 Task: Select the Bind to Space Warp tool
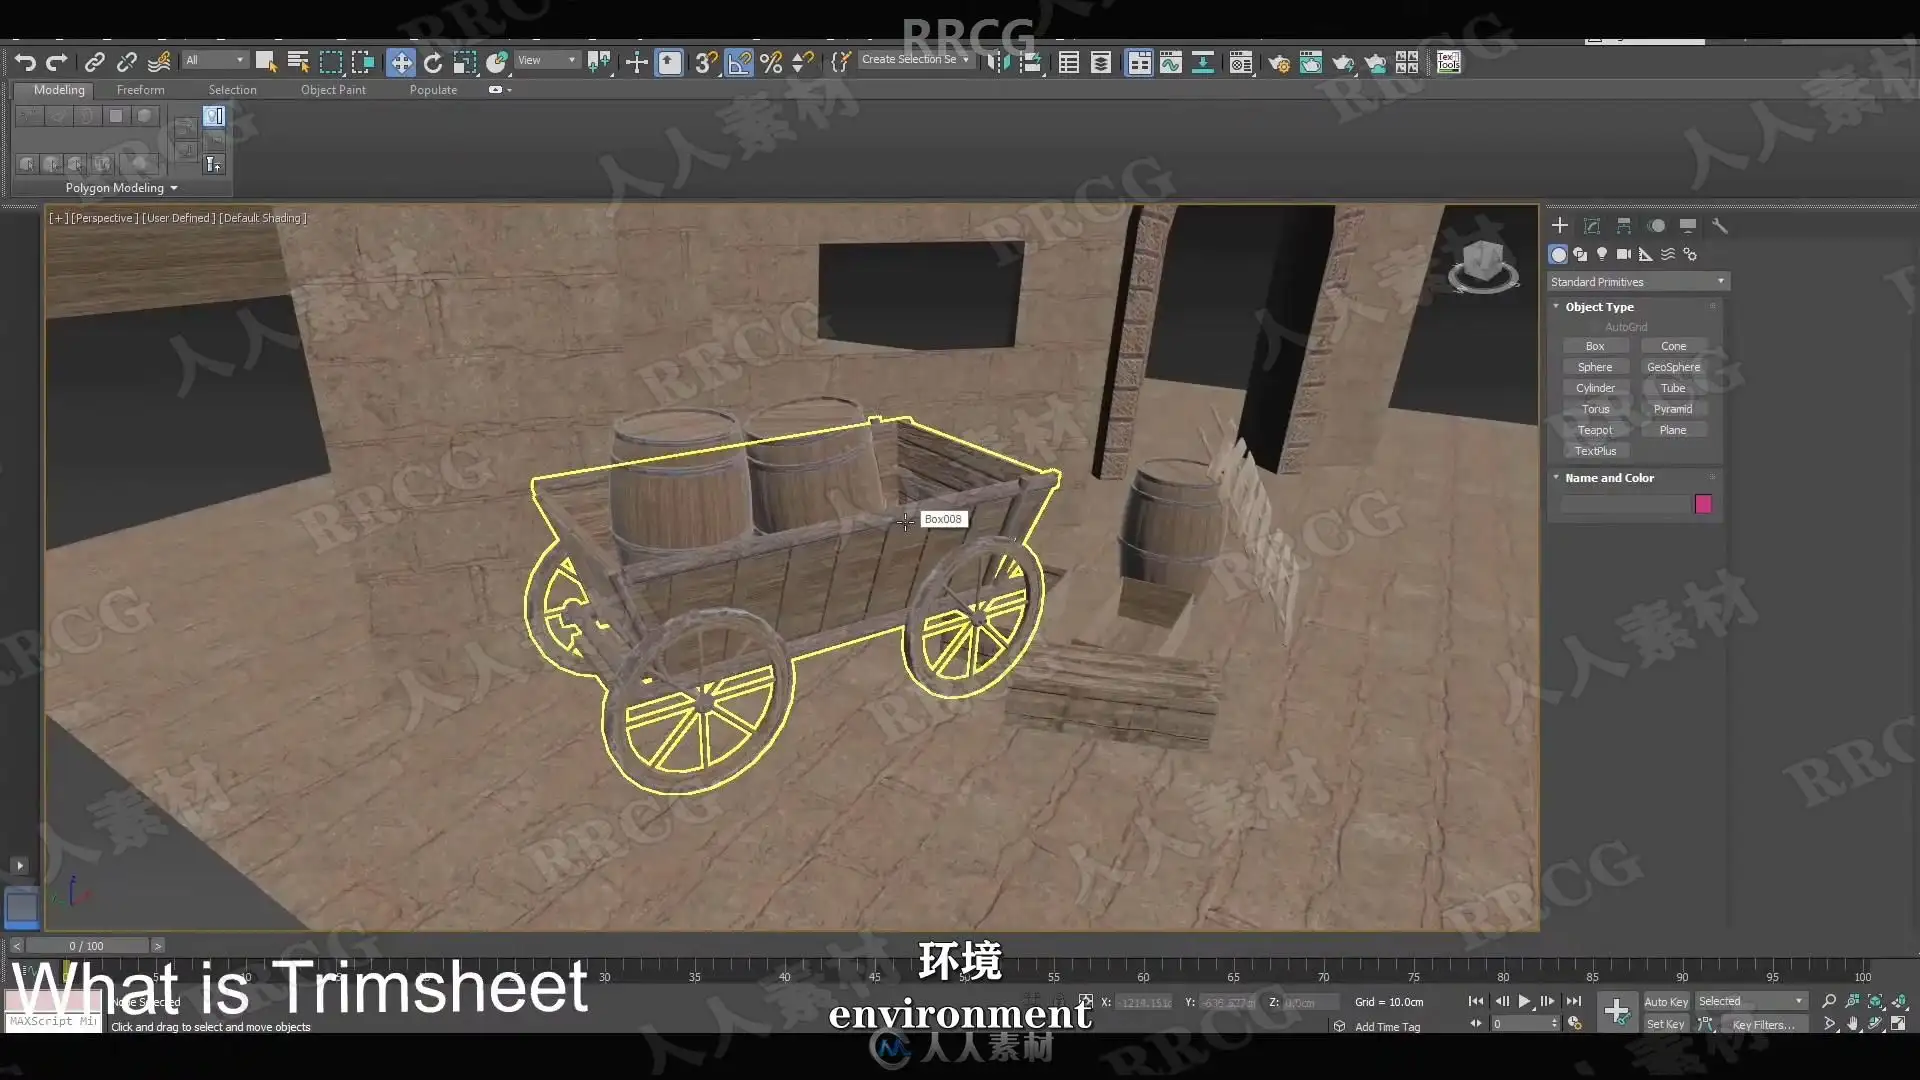159,63
